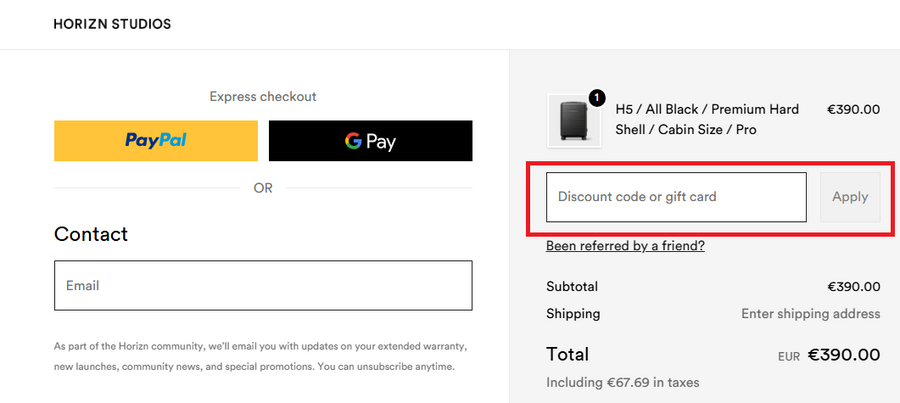
Task: Click the 'Including €67.69 in taxes' note
Action: tap(622, 382)
